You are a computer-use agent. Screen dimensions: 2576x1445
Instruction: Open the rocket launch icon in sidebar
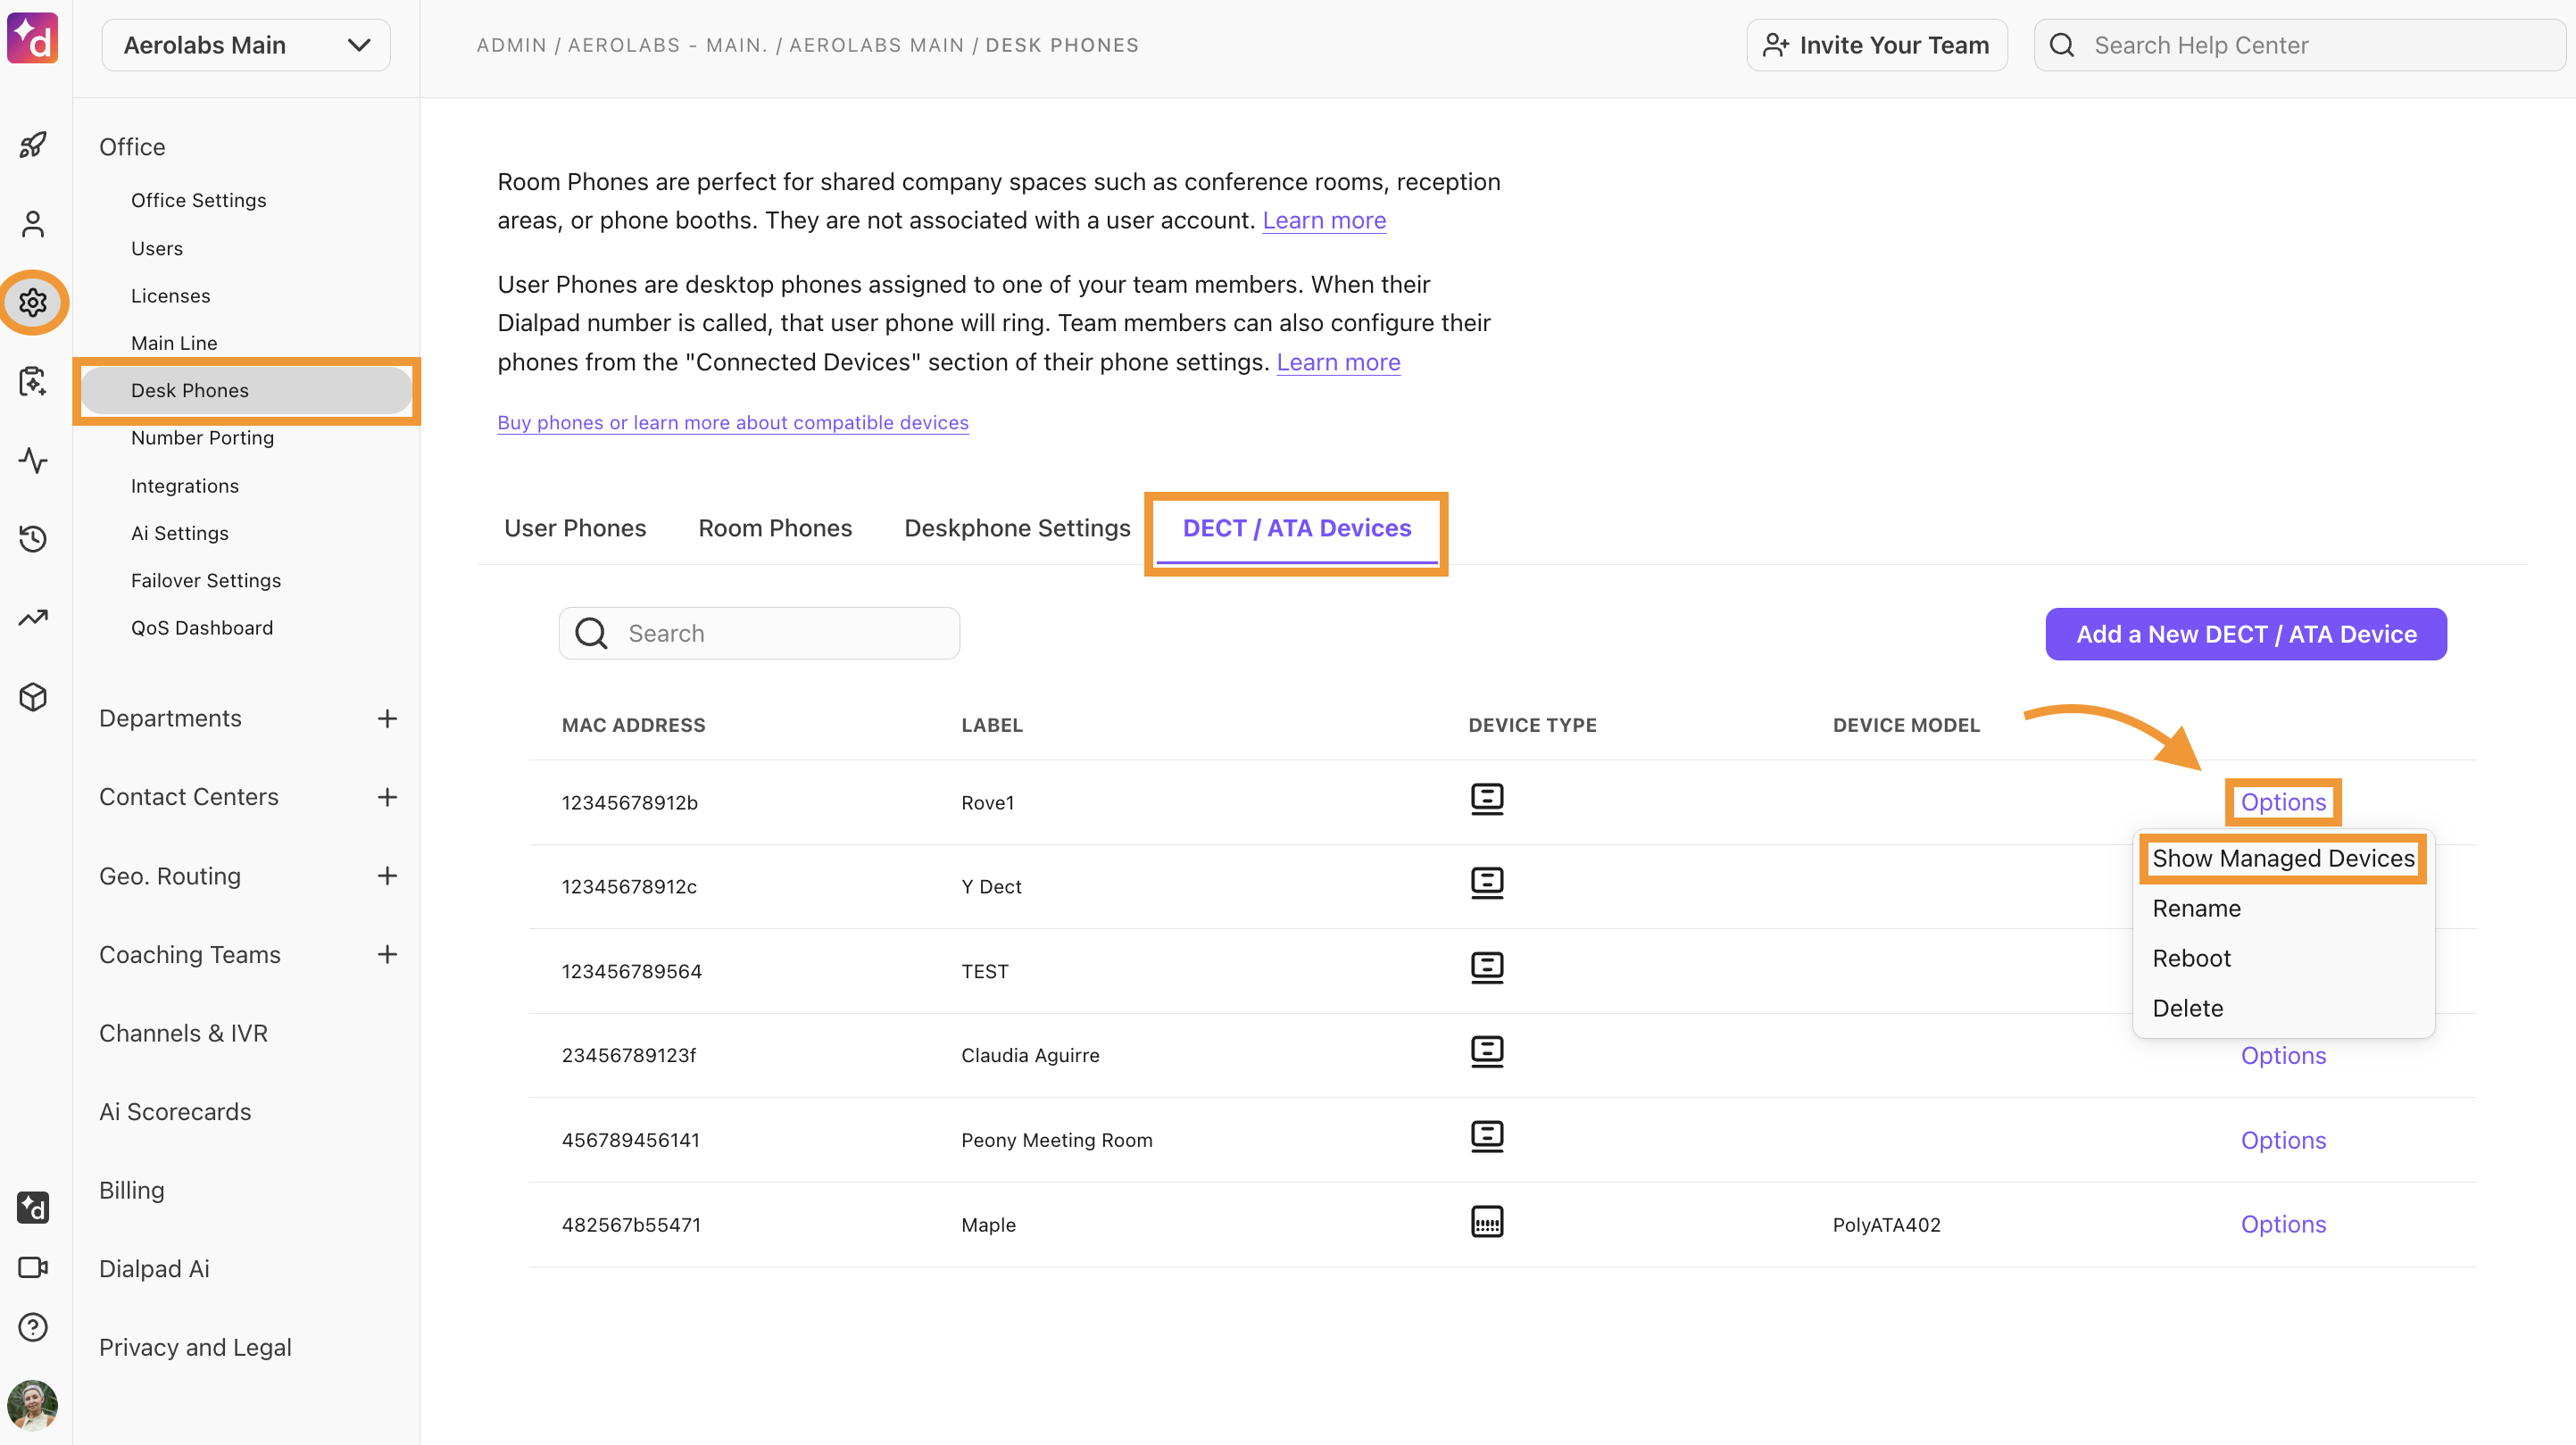coord(33,145)
